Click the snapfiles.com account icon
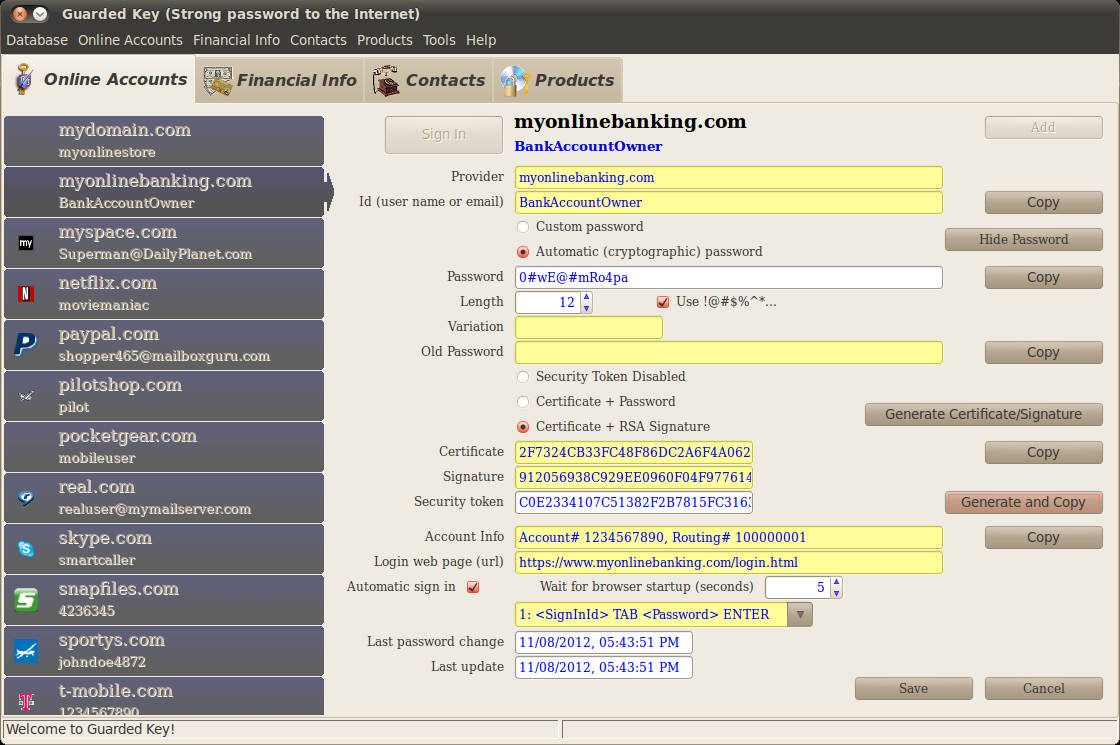 [26, 599]
